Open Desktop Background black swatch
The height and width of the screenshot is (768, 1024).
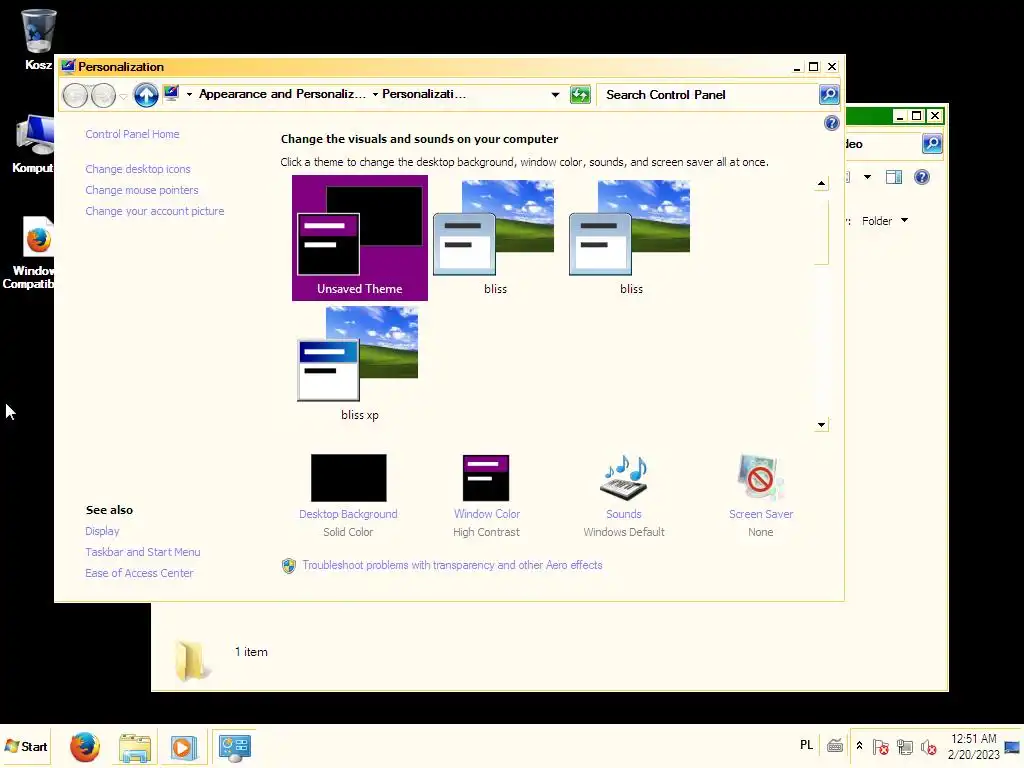(349, 478)
